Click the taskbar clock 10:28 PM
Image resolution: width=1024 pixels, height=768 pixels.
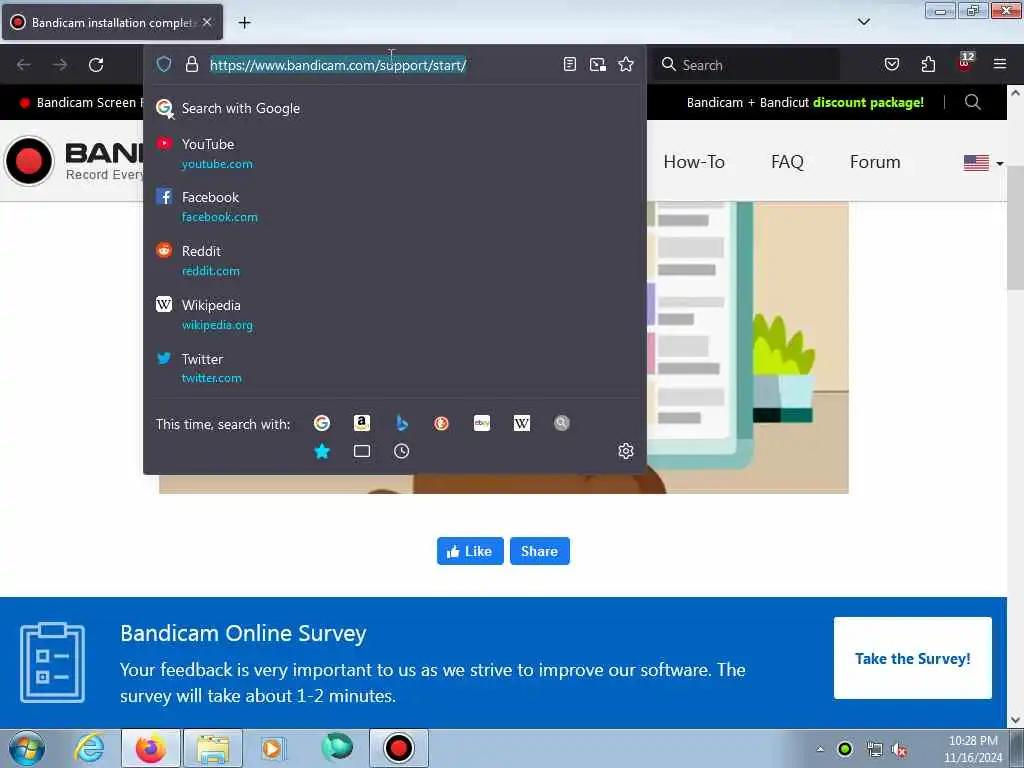click(972, 741)
